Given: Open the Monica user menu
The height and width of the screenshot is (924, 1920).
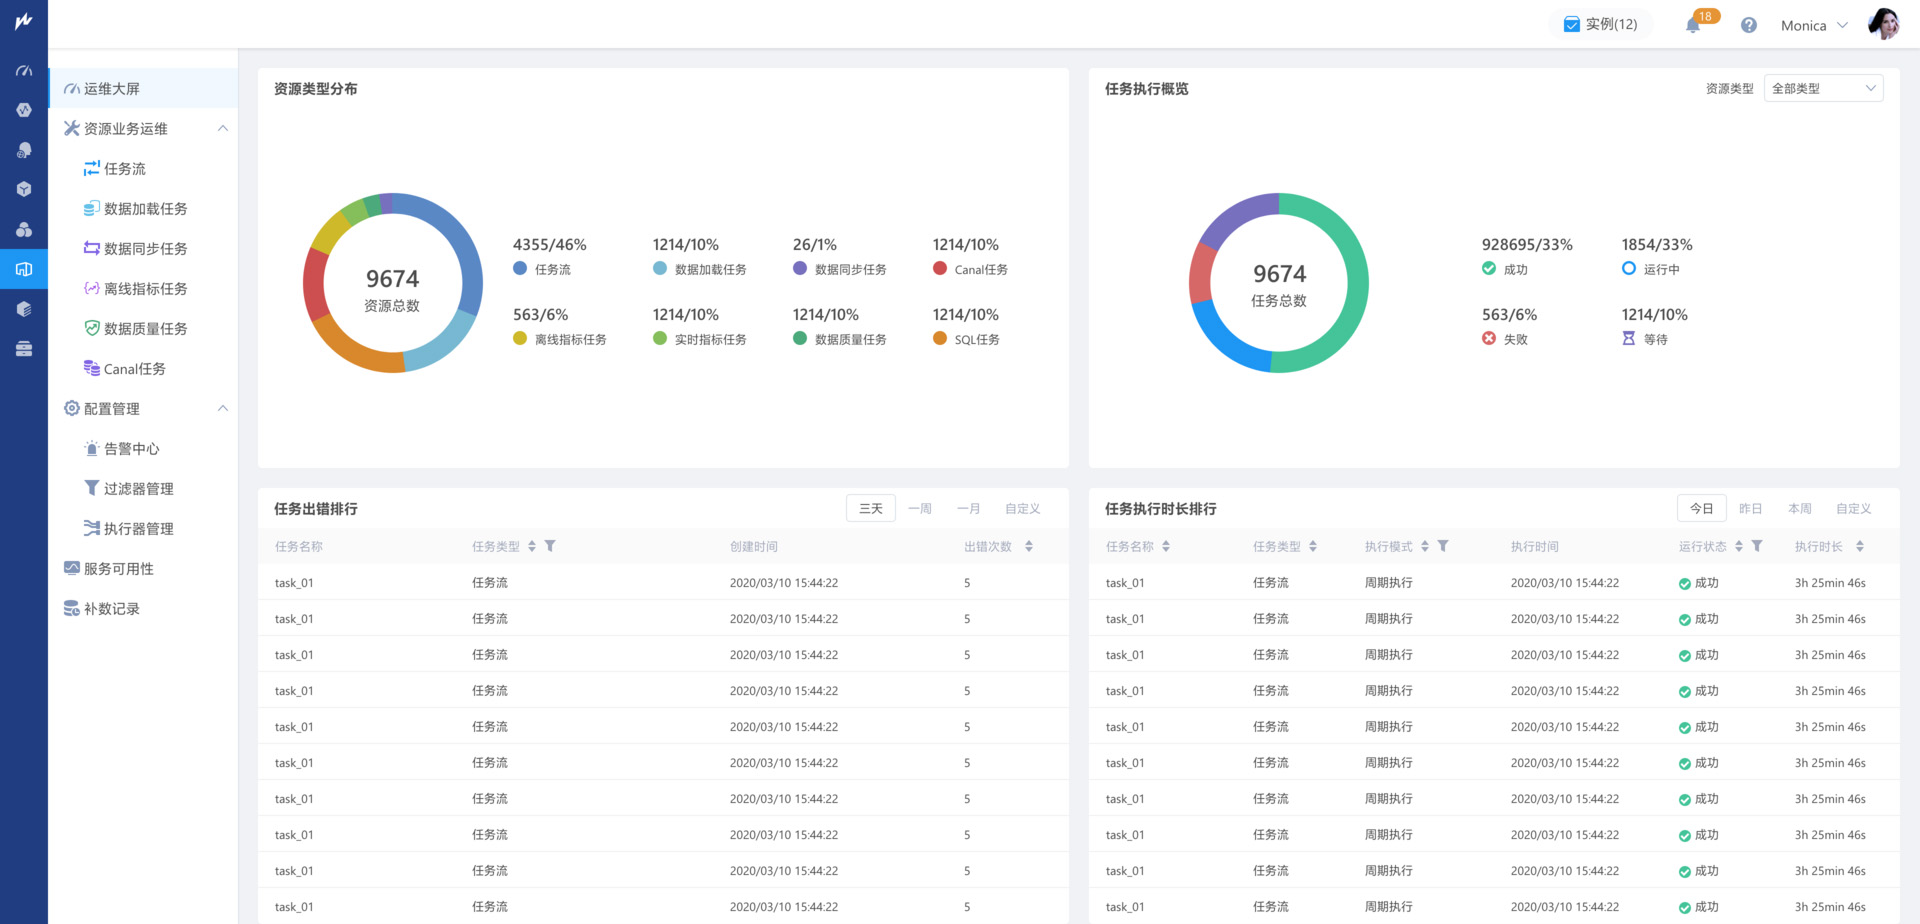Looking at the screenshot, I should 1813,26.
